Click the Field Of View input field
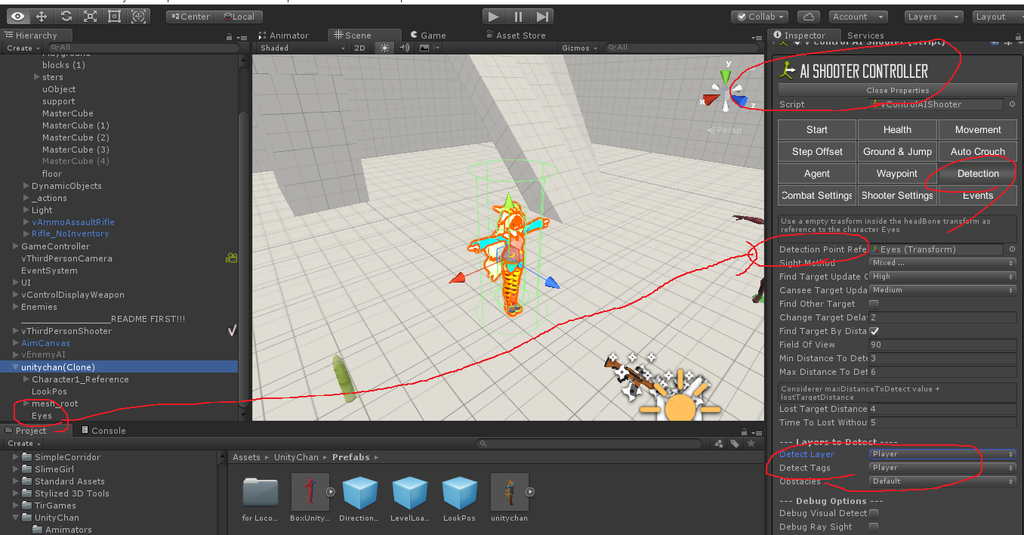This screenshot has height=535, width=1024. (942, 344)
